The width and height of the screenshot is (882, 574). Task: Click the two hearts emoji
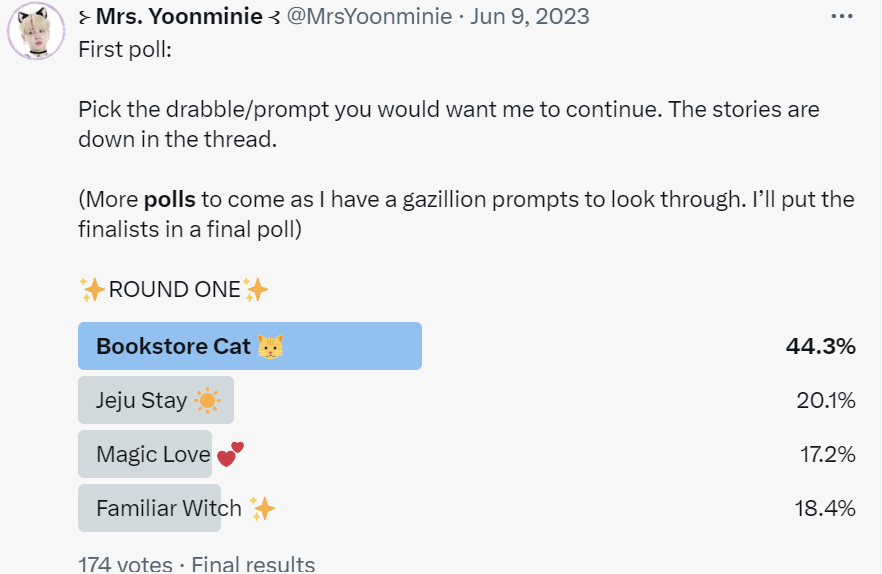(x=231, y=454)
